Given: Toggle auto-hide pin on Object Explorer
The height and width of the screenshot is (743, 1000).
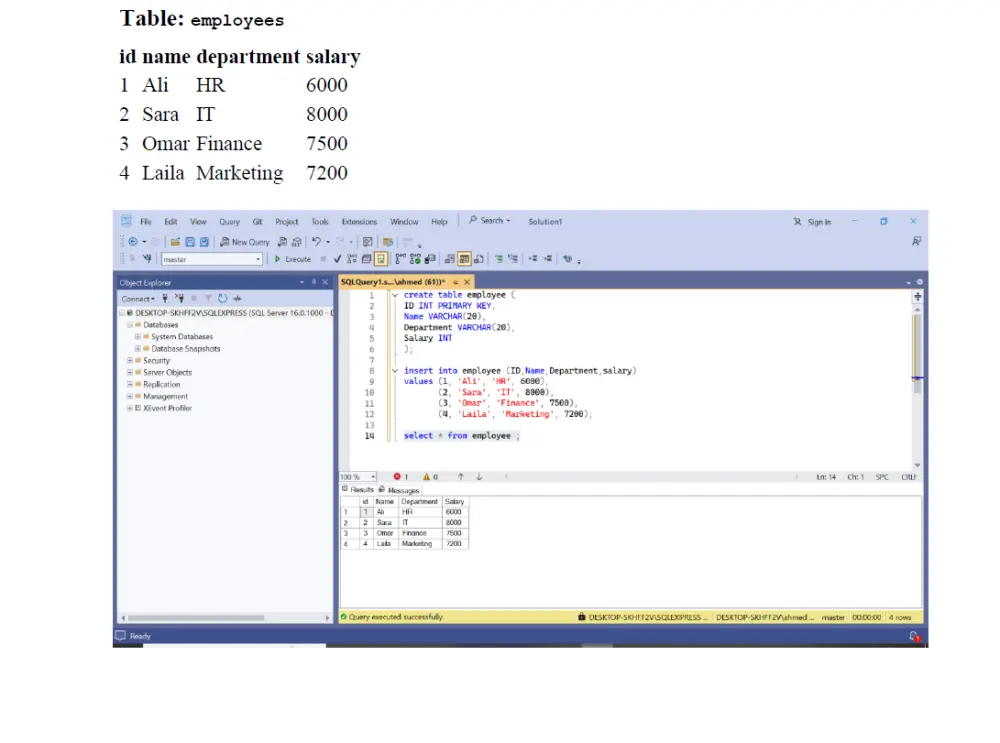Looking at the screenshot, I should click(314, 282).
